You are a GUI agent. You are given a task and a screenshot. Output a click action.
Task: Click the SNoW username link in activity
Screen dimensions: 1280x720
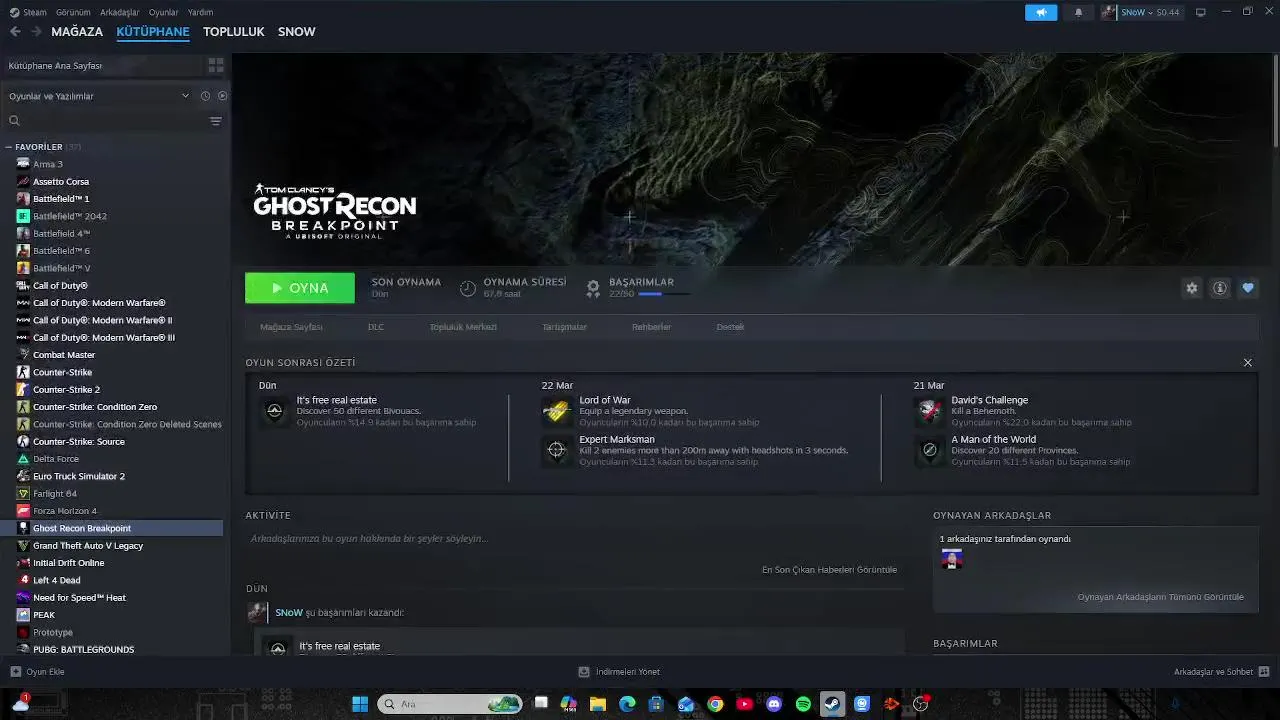tap(289, 612)
